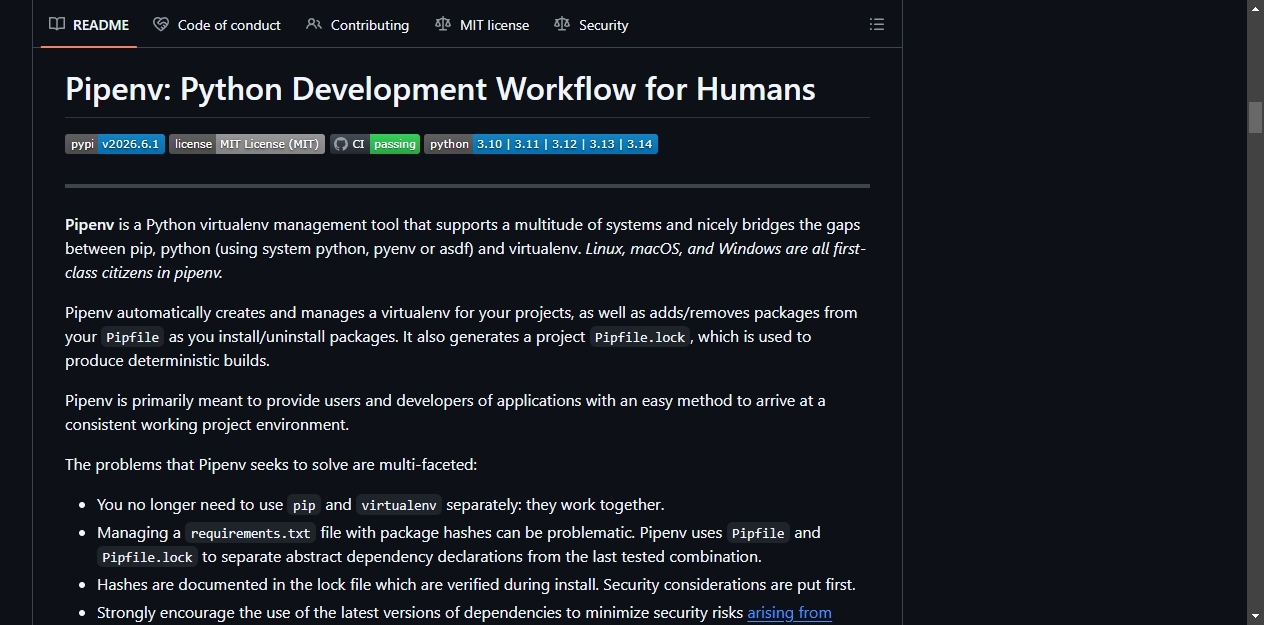Screen dimensions: 1264x625
Task: Click page scrollbar up arrow
Action: pos(1255,8)
